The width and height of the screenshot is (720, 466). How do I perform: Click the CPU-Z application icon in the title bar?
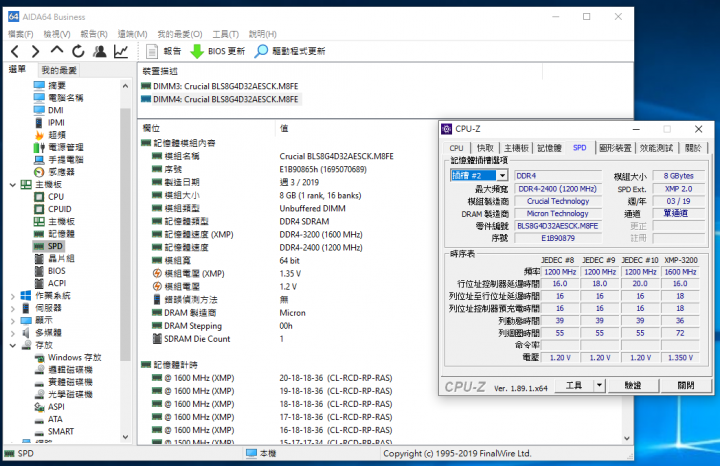coord(446,129)
